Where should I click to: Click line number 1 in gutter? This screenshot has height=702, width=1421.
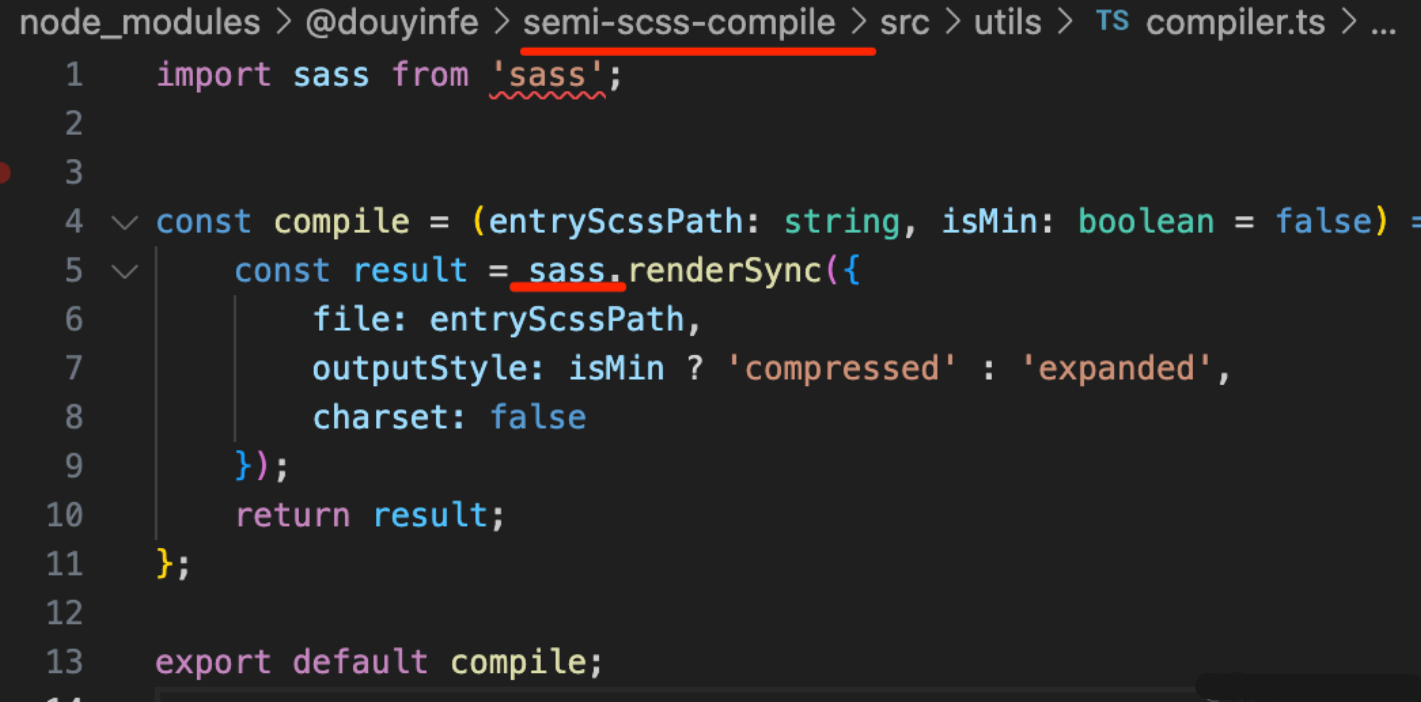point(73,75)
